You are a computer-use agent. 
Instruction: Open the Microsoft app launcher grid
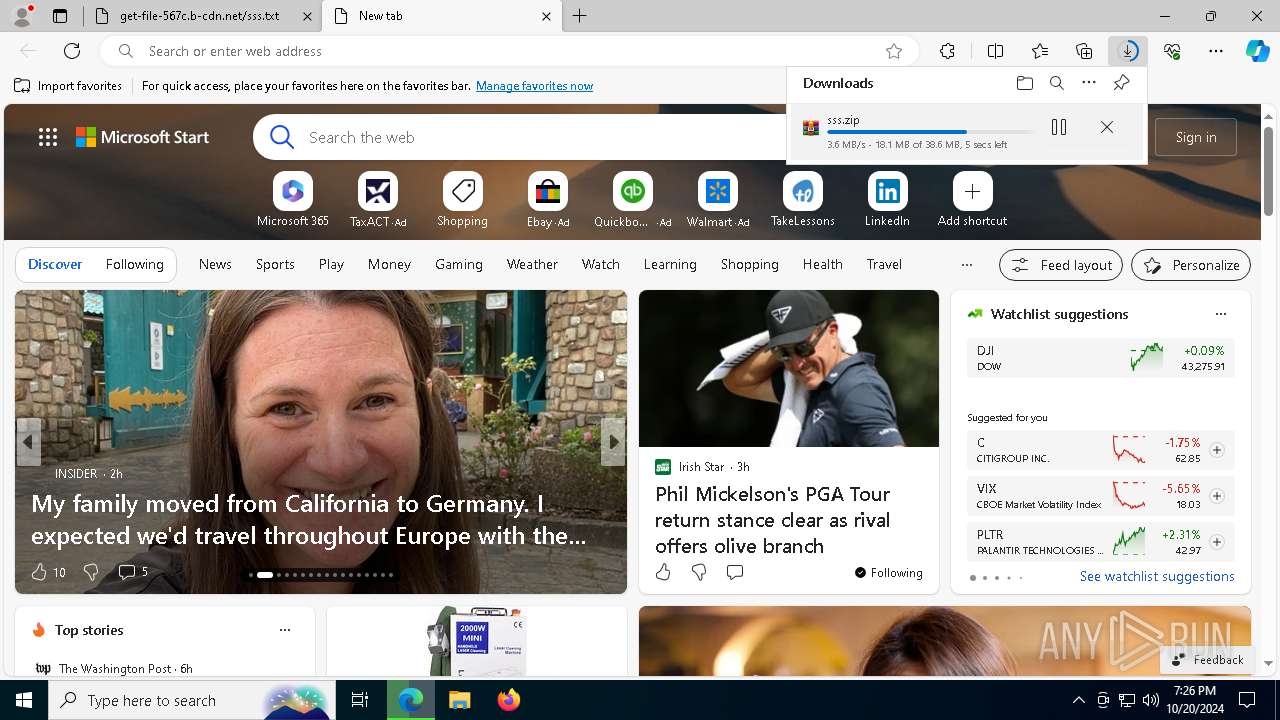click(48, 137)
